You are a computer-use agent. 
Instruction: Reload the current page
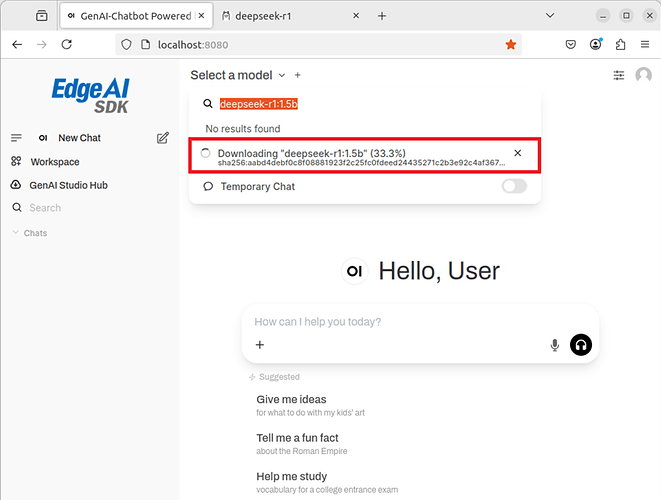[x=67, y=44]
